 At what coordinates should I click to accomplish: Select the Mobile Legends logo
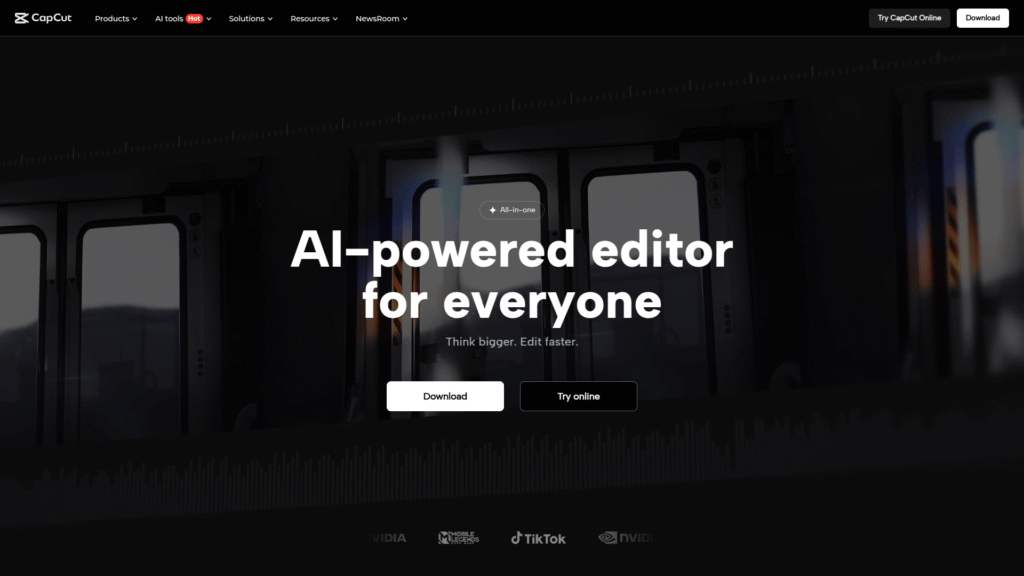click(x=458, y=538)
